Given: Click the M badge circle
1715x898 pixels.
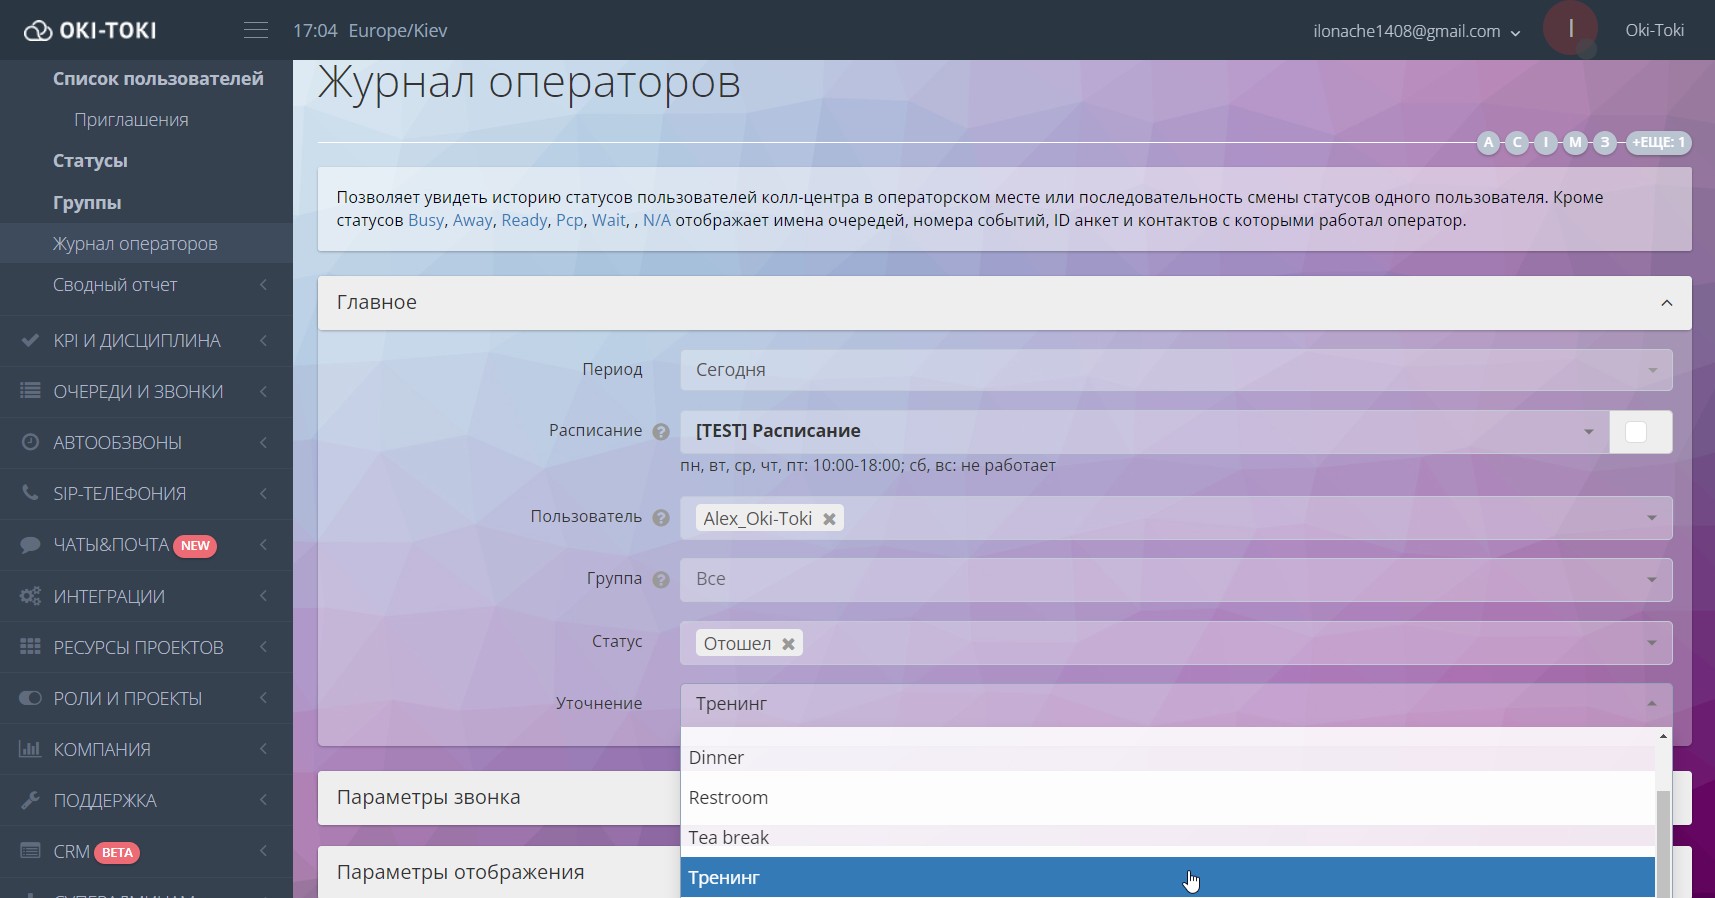Looking at the screenshot, I should click(1576, 142).
